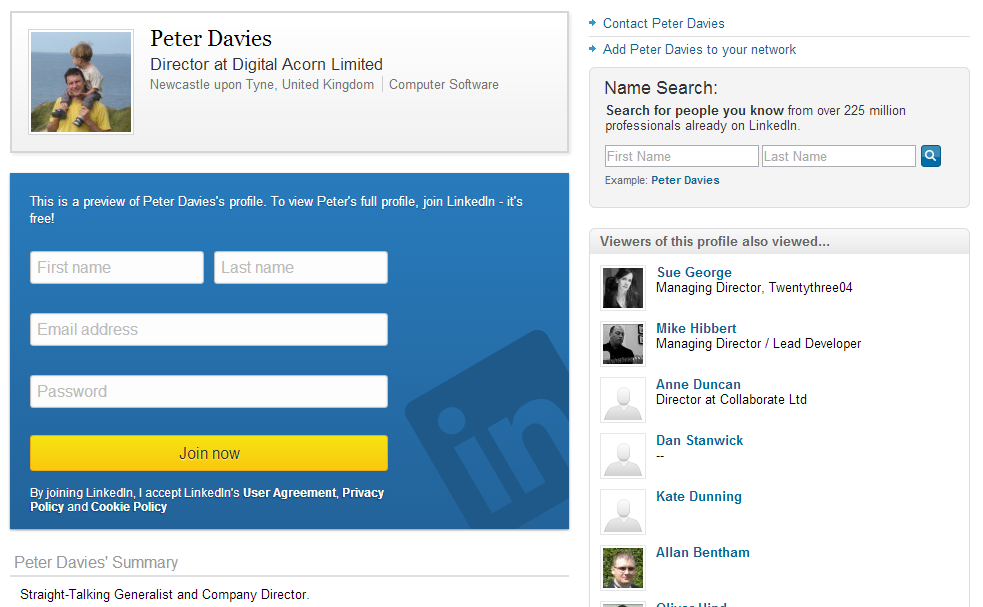Viewport: 983px width, 607px height.
Task: Open the User Agreement link
Action: pyautogui.click(x=289, y=493)
